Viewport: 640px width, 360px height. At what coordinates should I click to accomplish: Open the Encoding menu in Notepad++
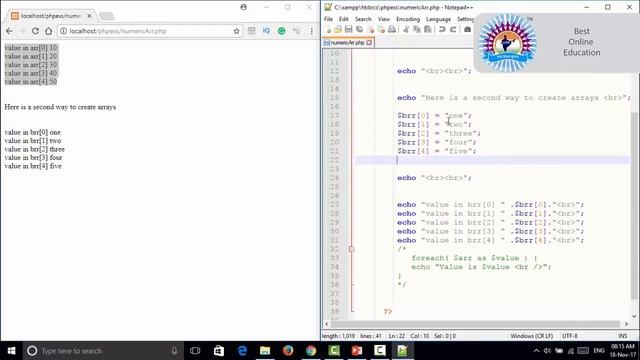tap(408, 19)
